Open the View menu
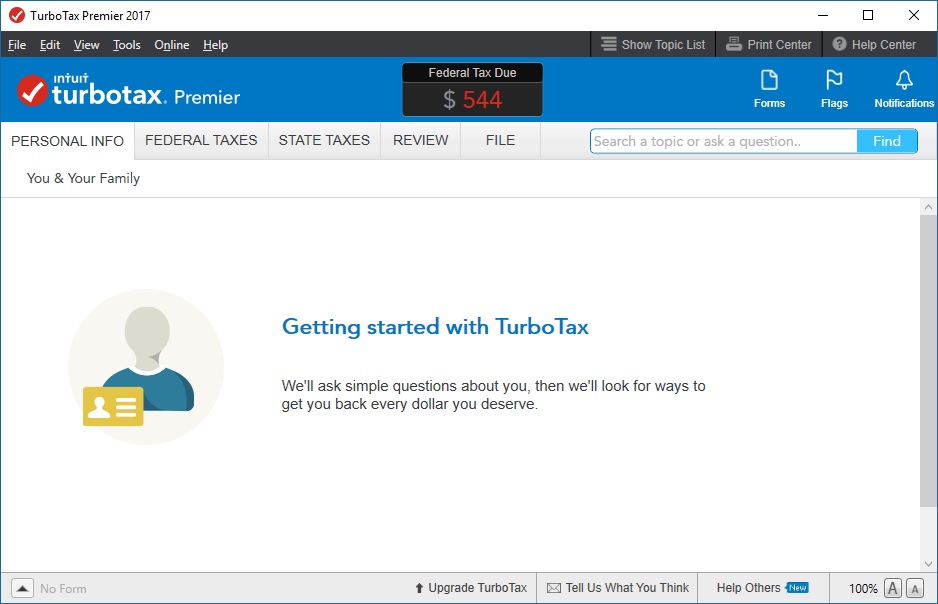Screen dimensions: 938x604 pyautogui.click(x=86, y=45)
